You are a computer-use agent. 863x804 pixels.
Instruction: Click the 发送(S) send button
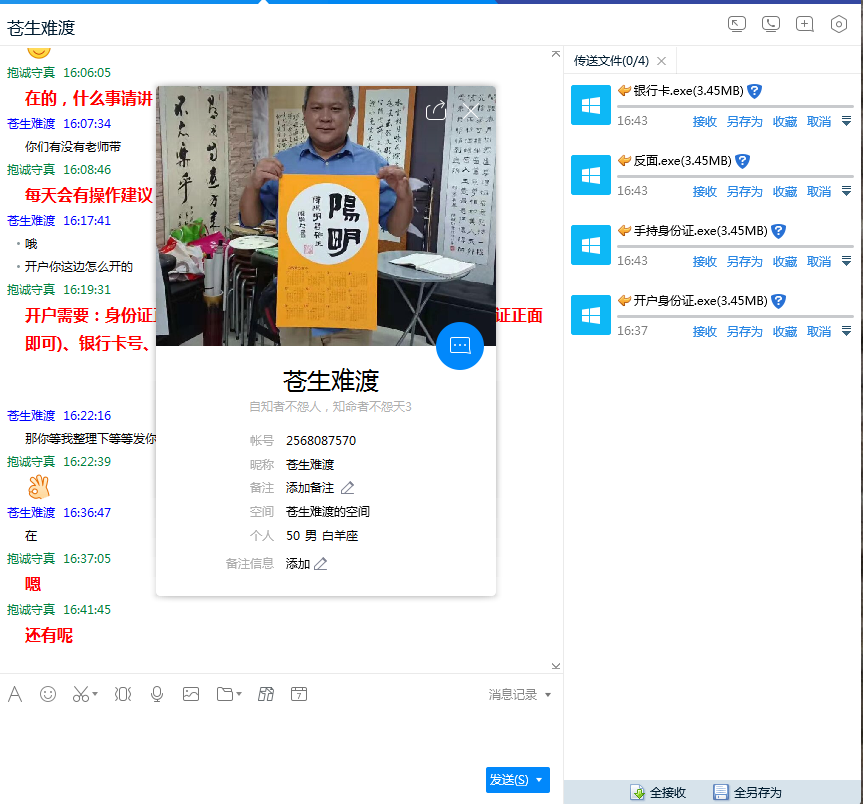509,780
